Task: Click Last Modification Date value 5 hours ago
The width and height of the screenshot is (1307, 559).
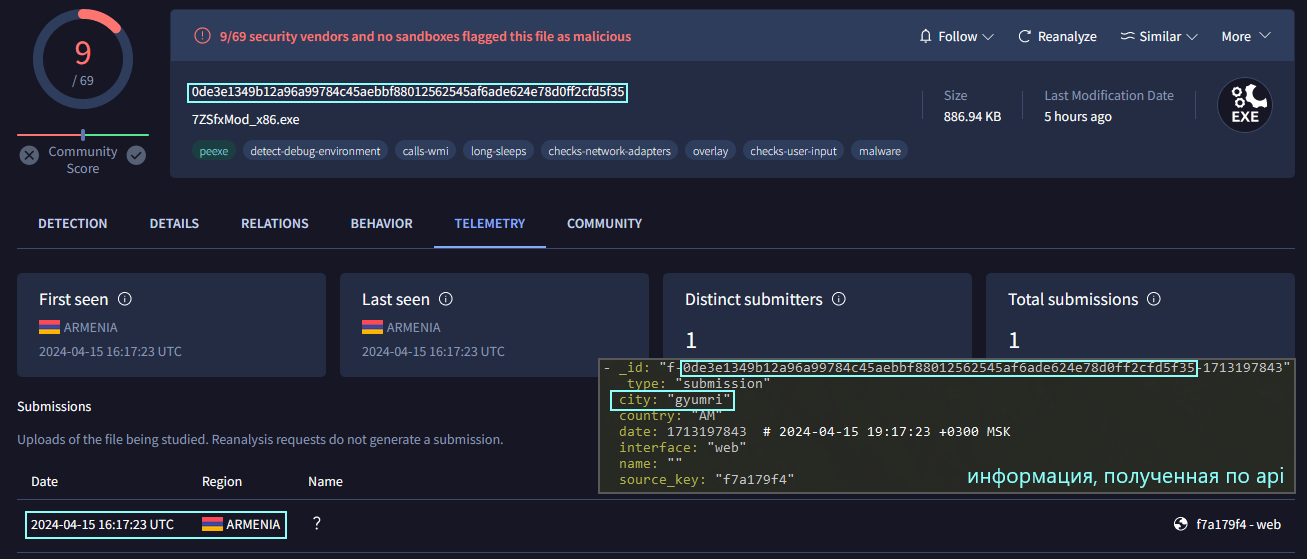Action: 1078,116
